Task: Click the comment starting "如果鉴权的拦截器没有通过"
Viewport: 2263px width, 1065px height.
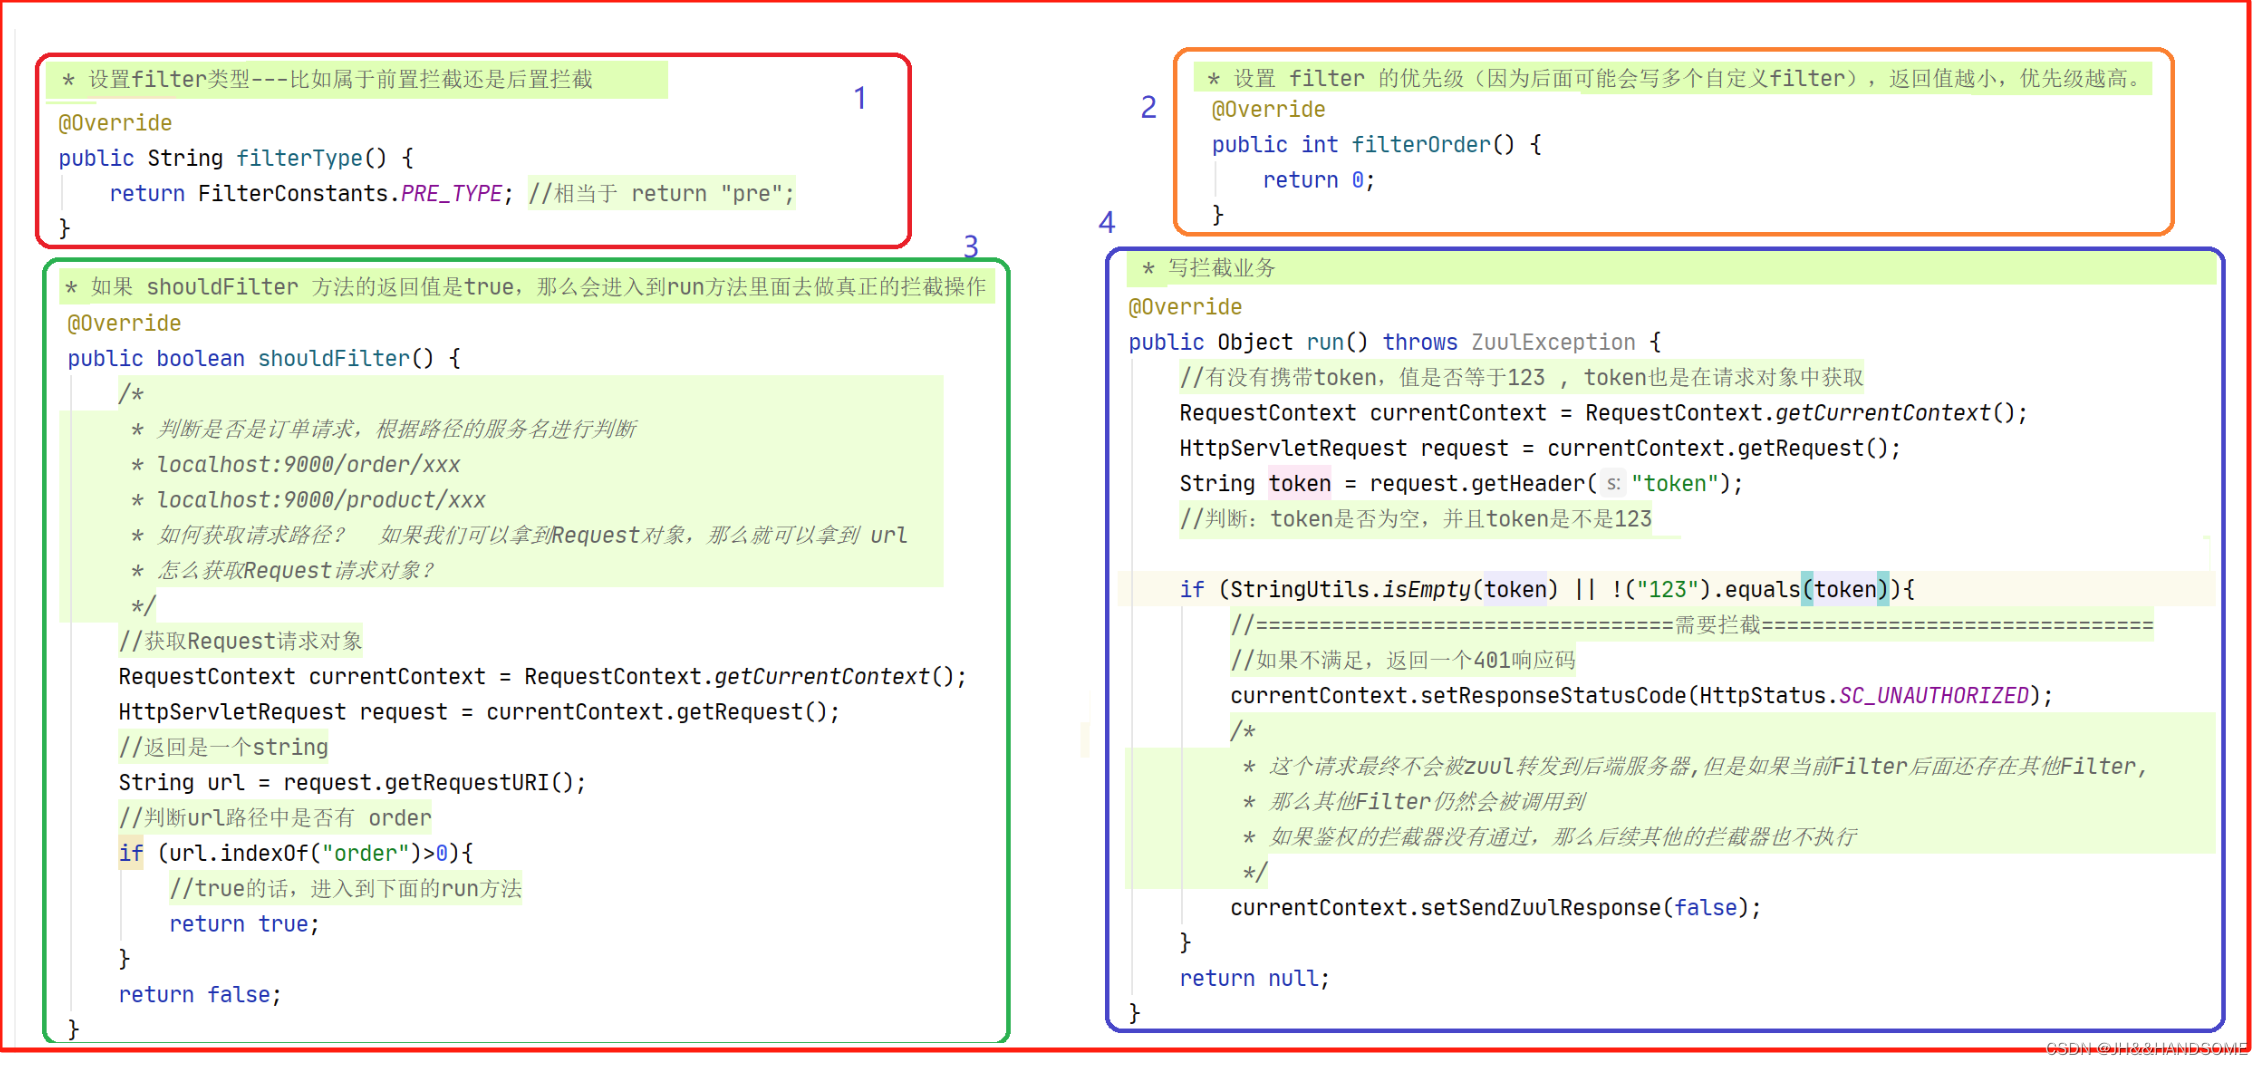Action: click(1563, 837)
